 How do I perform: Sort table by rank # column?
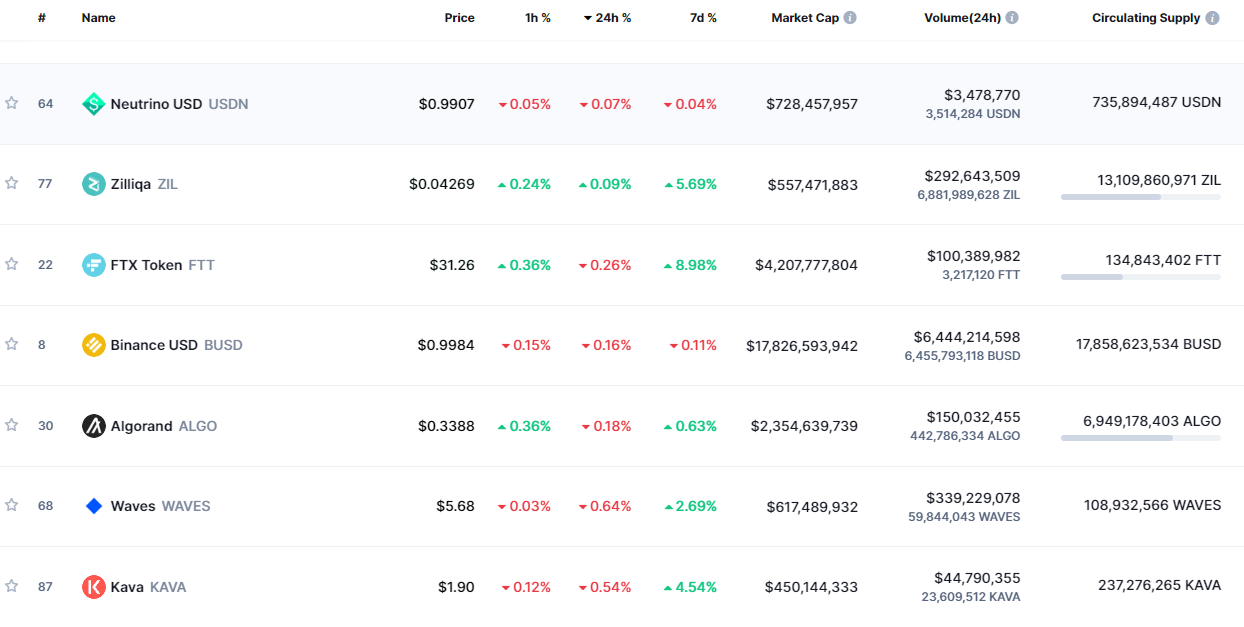tap(42, 18)
